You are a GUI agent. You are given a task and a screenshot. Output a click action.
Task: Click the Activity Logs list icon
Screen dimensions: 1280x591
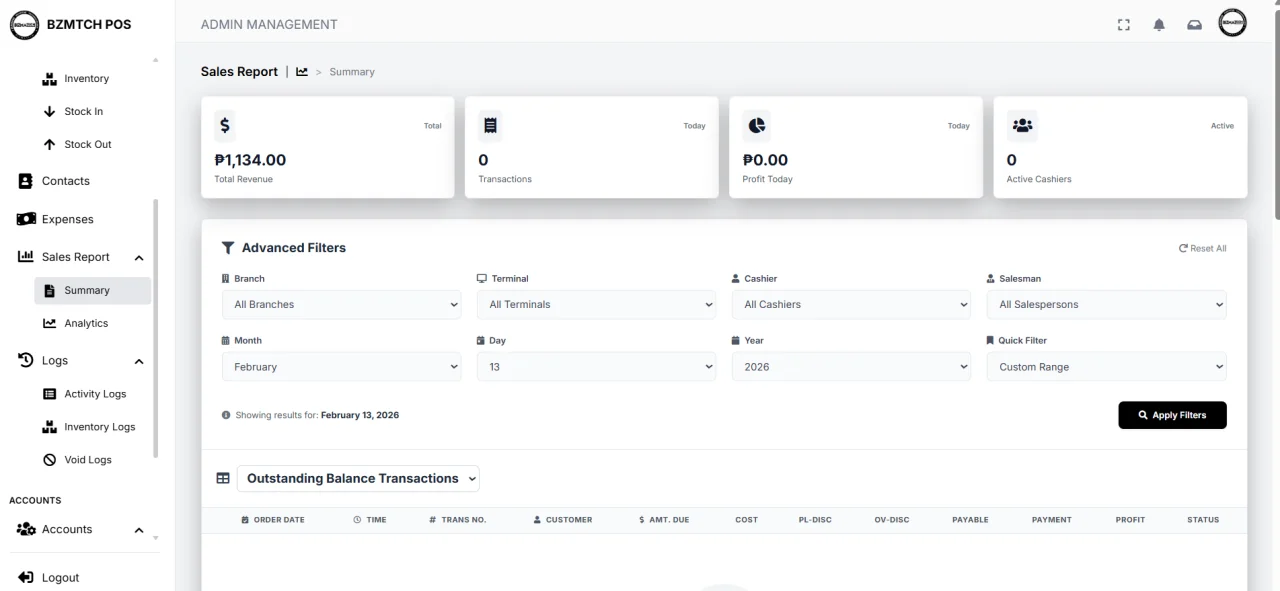(x=50, y=394)
